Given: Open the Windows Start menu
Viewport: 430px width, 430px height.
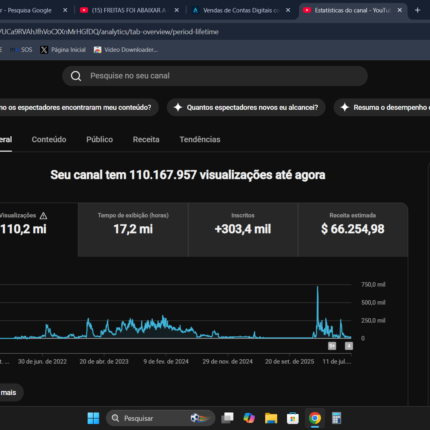Looking at the screenshot, I should pyautogui.click(x=93, y=418).
